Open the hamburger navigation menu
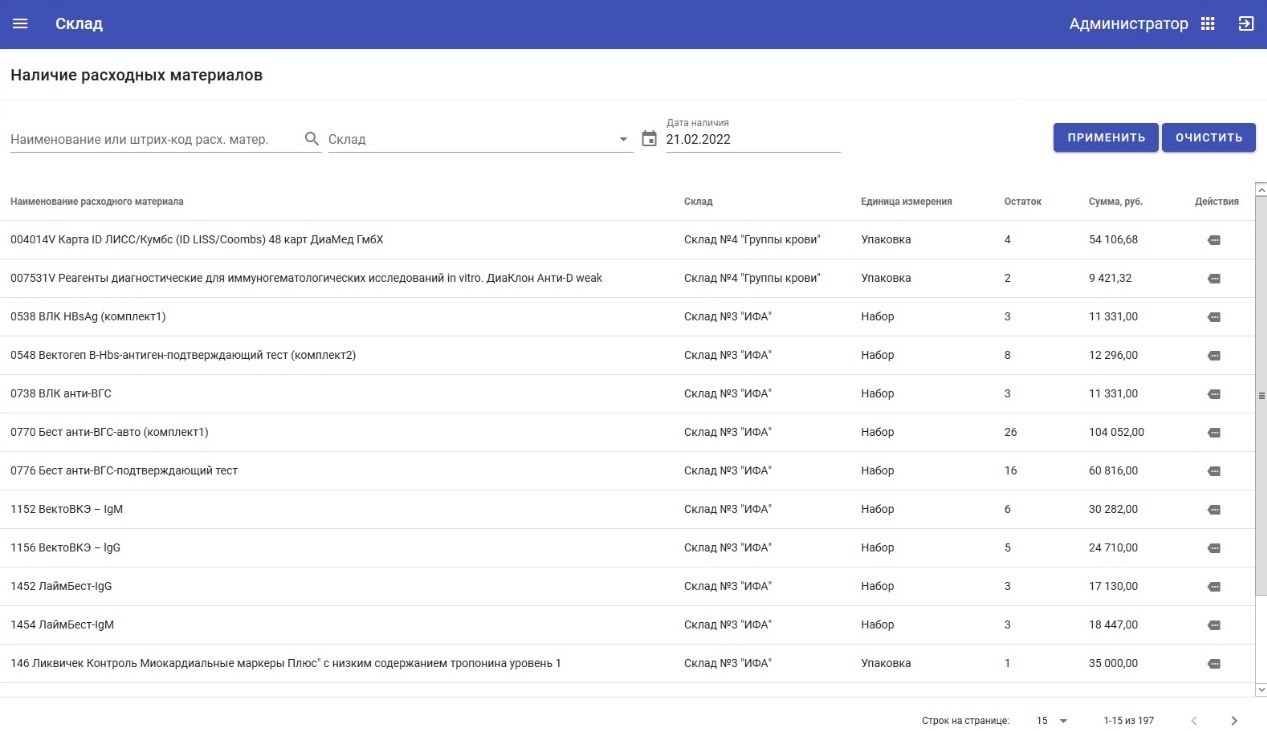The image size is (1267, 731). pos(20,24)
